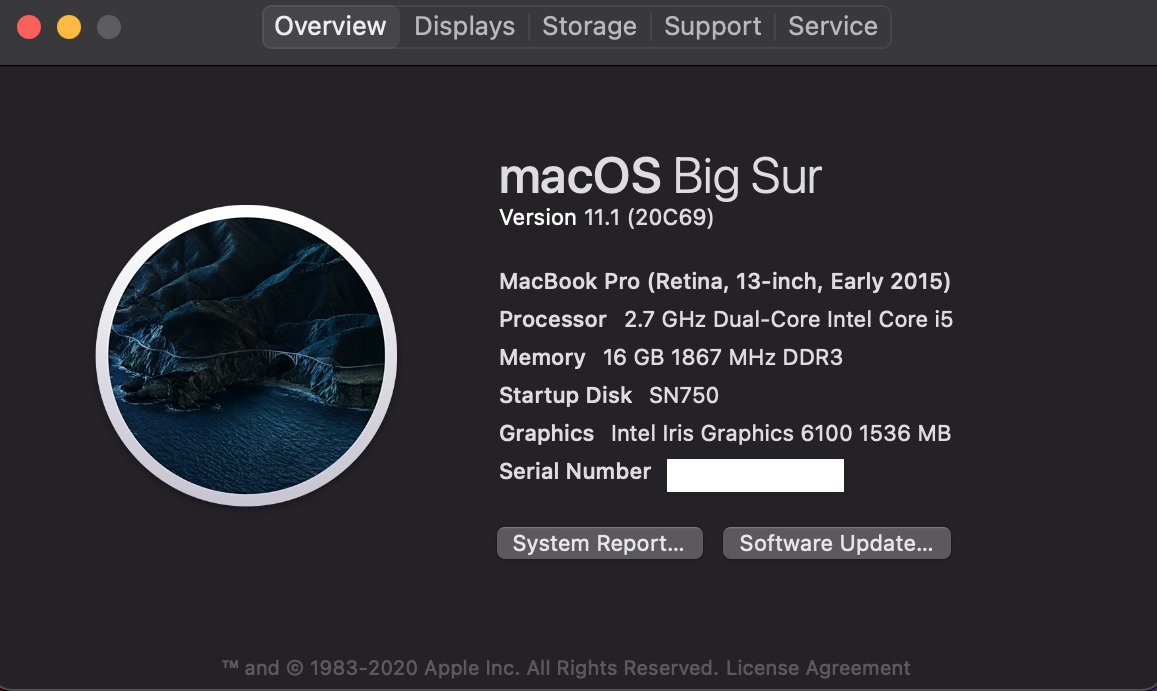The image size is (1157, 691).
Task: Click the Memory 16 GB line
Action: (x=670, y=358)
